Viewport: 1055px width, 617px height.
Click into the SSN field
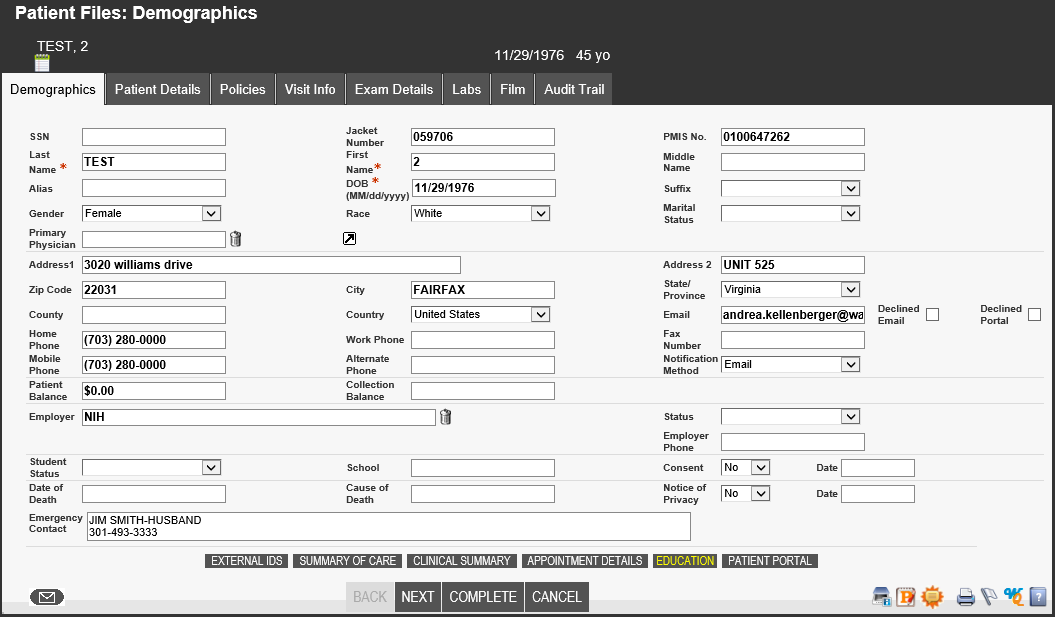pyautogui.click(x=154, y=137)
